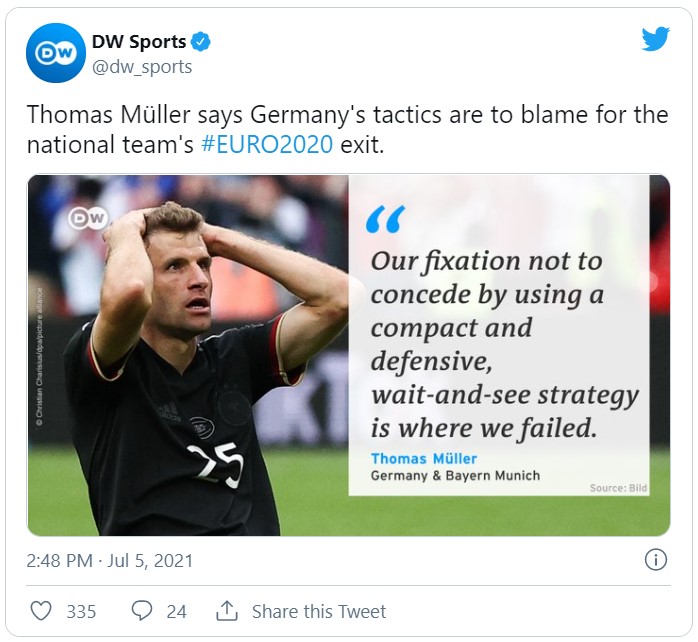Open the tweet info circle icon
698x642 pixels.
pyautogui.click(x=656, y=560)
